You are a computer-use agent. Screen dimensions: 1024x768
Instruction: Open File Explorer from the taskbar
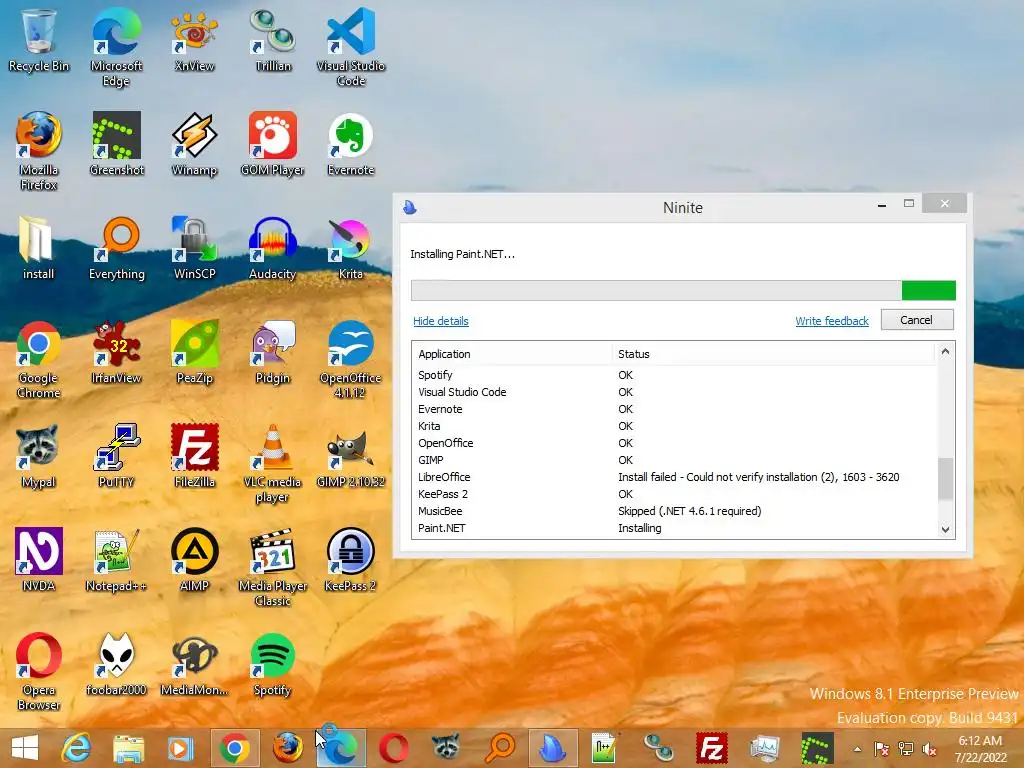tap(129, 748)
